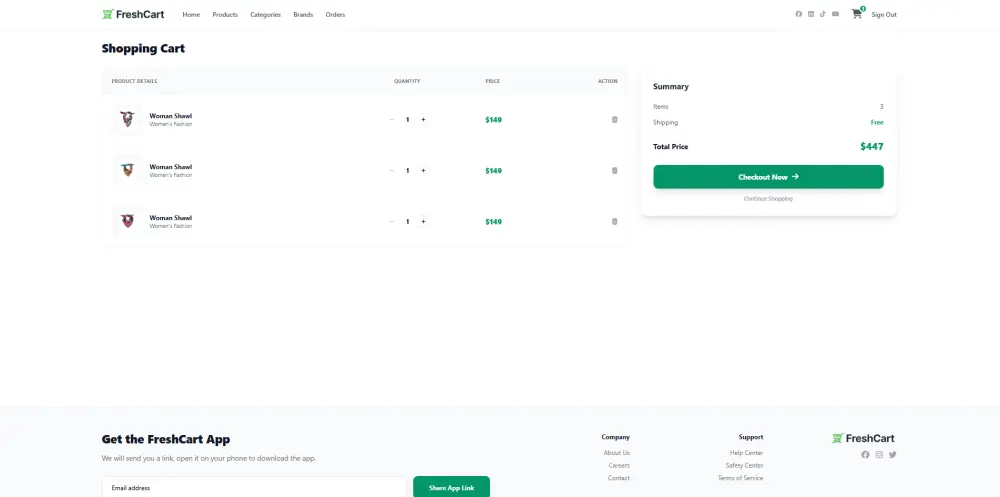
Task: Open footer Instagram icon
Action: [879, 454]
